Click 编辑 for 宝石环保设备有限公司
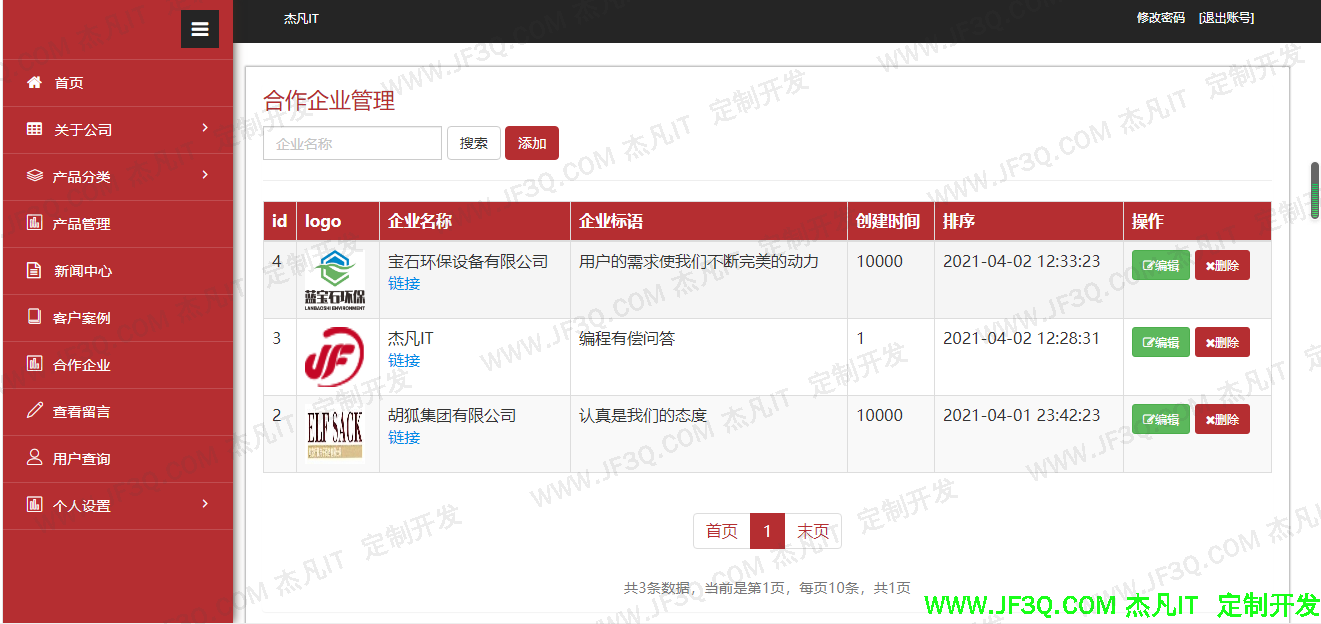The image size is (1321, 624). coord(1160,265)
